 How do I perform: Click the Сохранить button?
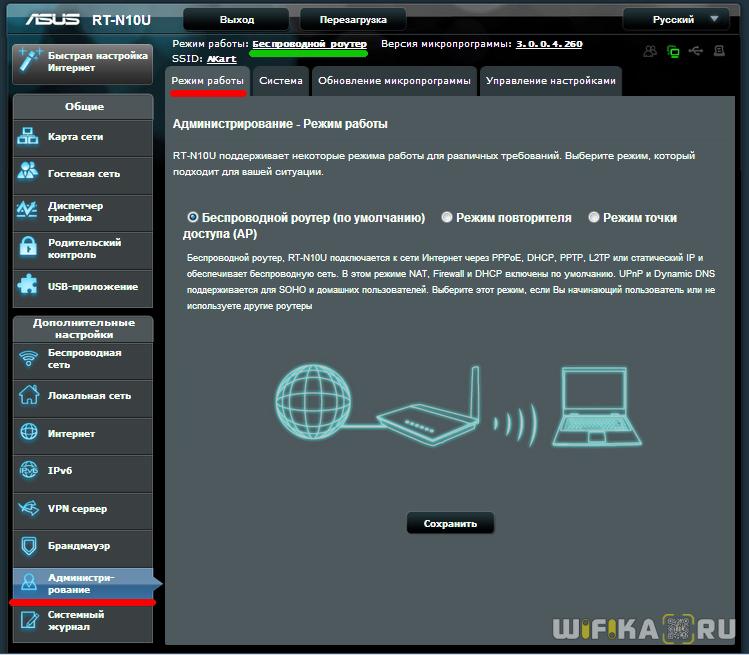(450, 524)
